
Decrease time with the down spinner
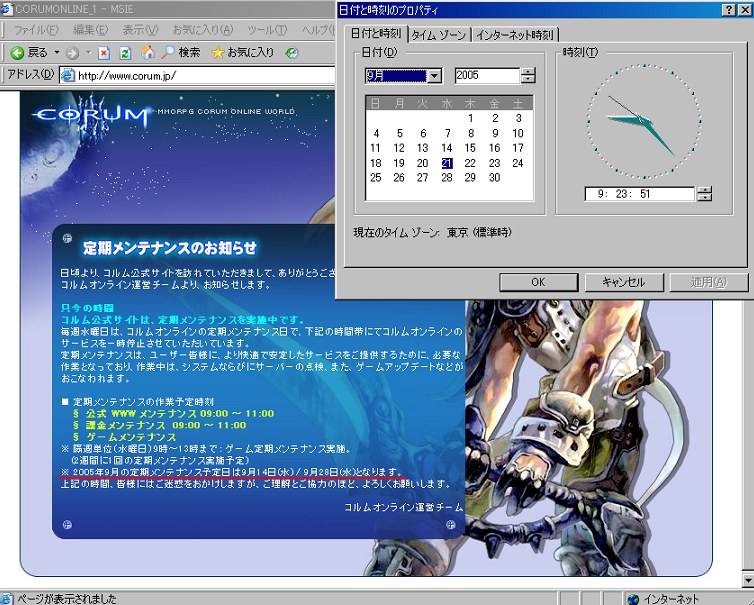pyautogui.click(x=704, y=198)
